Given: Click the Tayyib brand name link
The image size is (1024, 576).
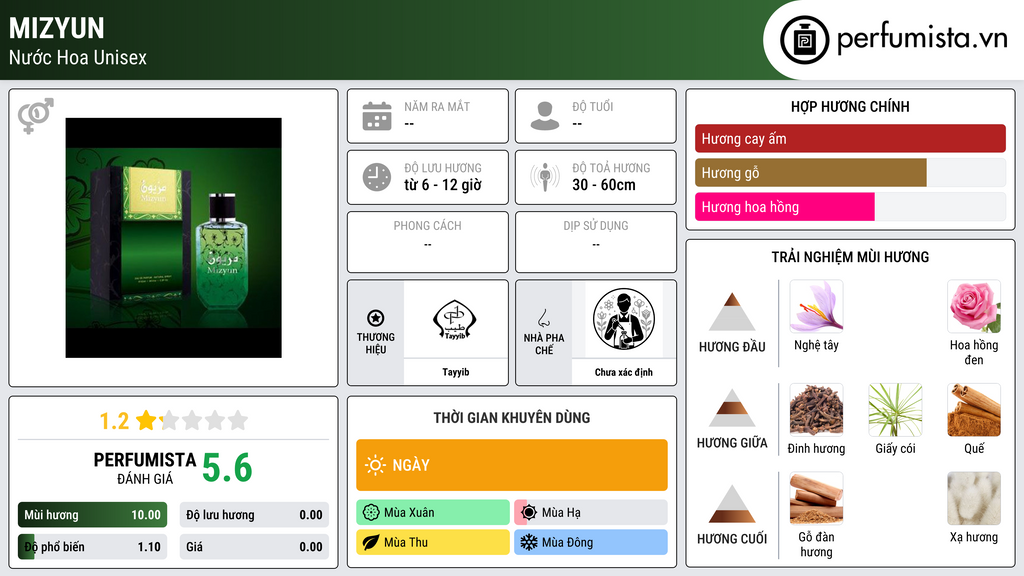Looking at the screenshot, I should point(455,372).
